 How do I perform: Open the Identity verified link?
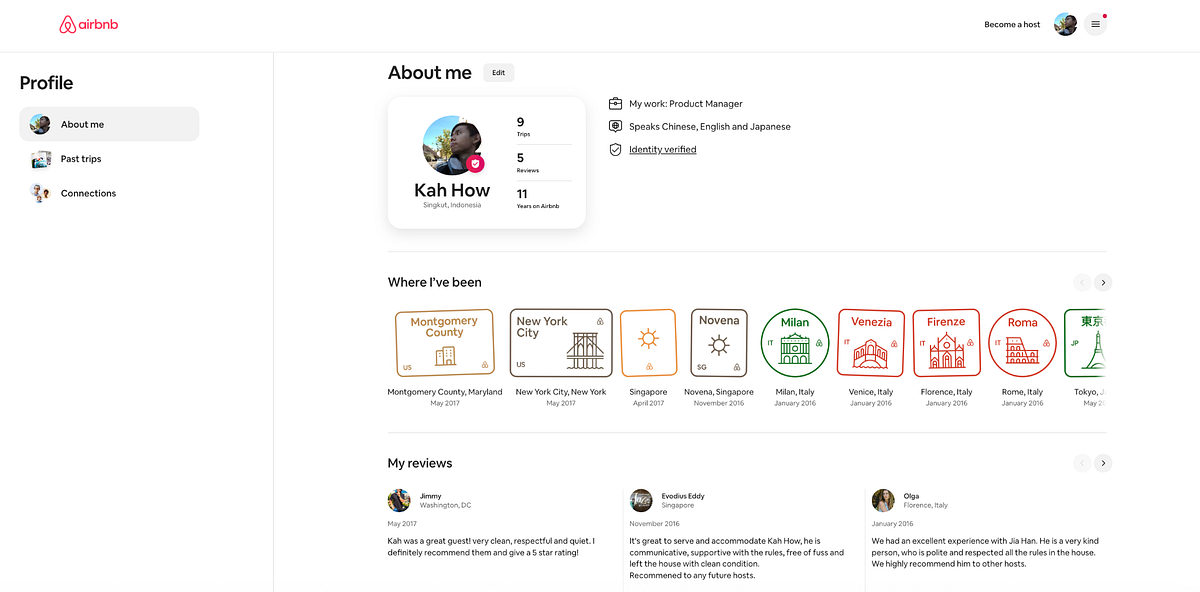pyautogui.click(x=662, y=150)
